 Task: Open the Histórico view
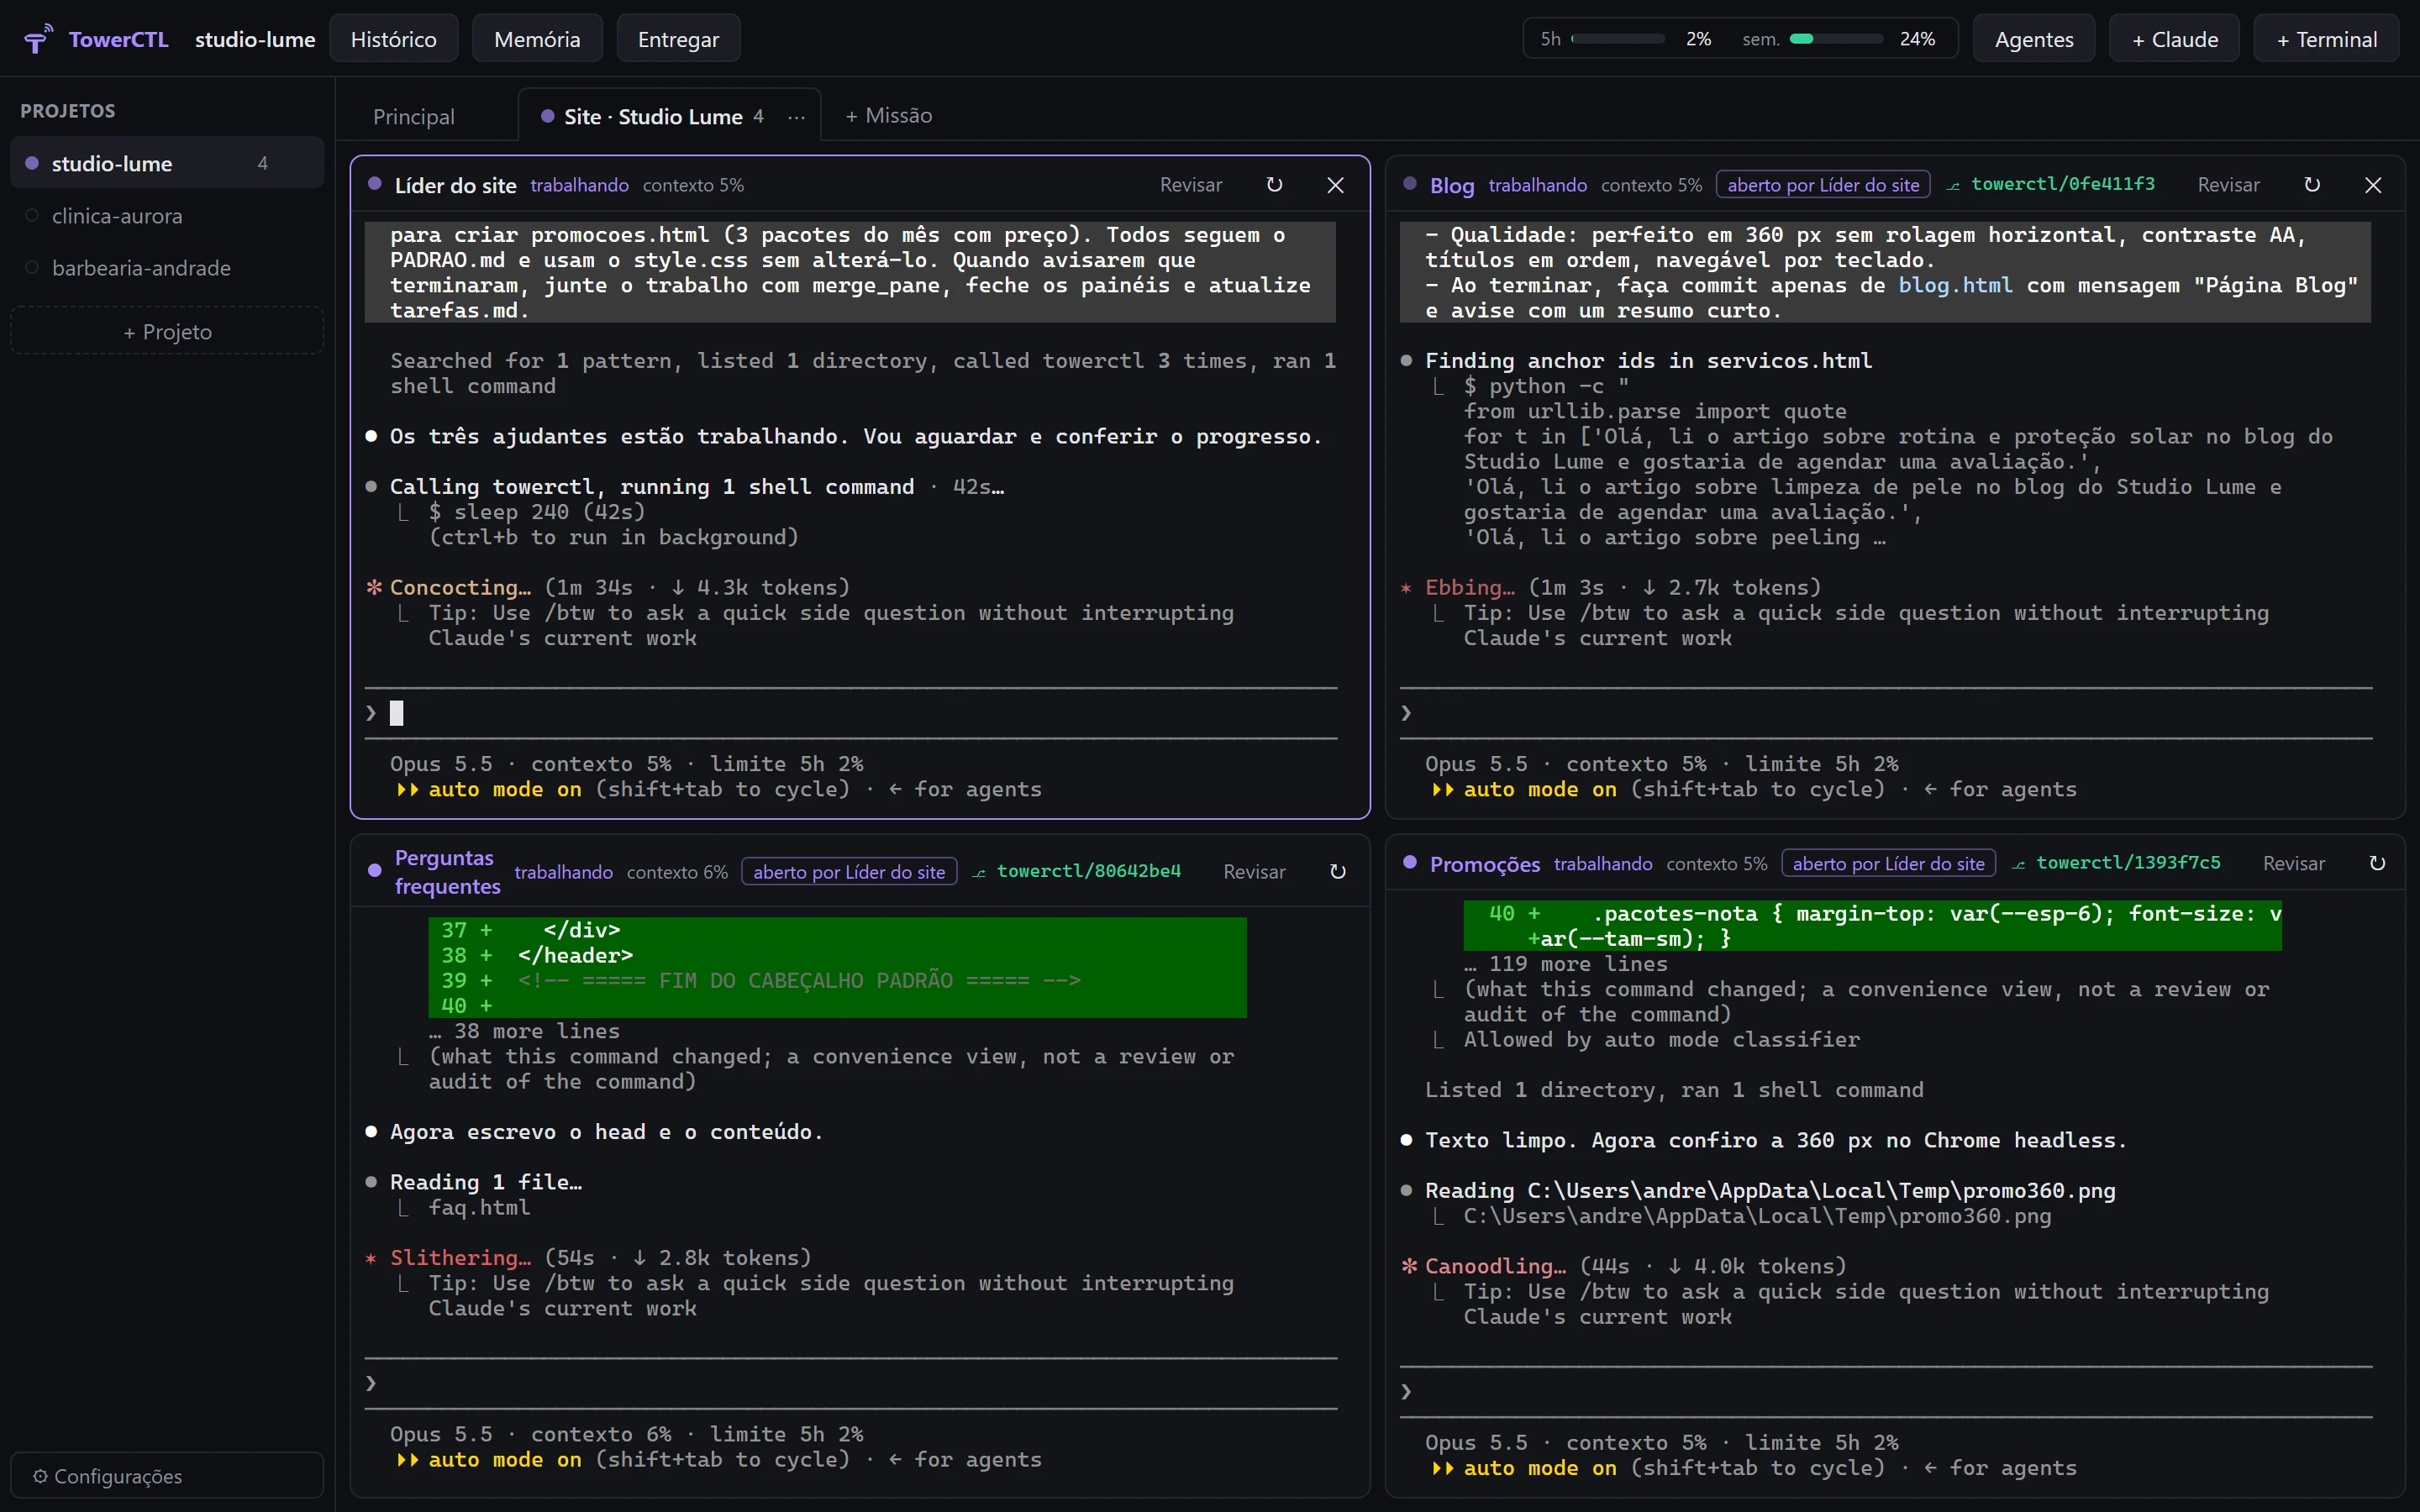(394, 39)
